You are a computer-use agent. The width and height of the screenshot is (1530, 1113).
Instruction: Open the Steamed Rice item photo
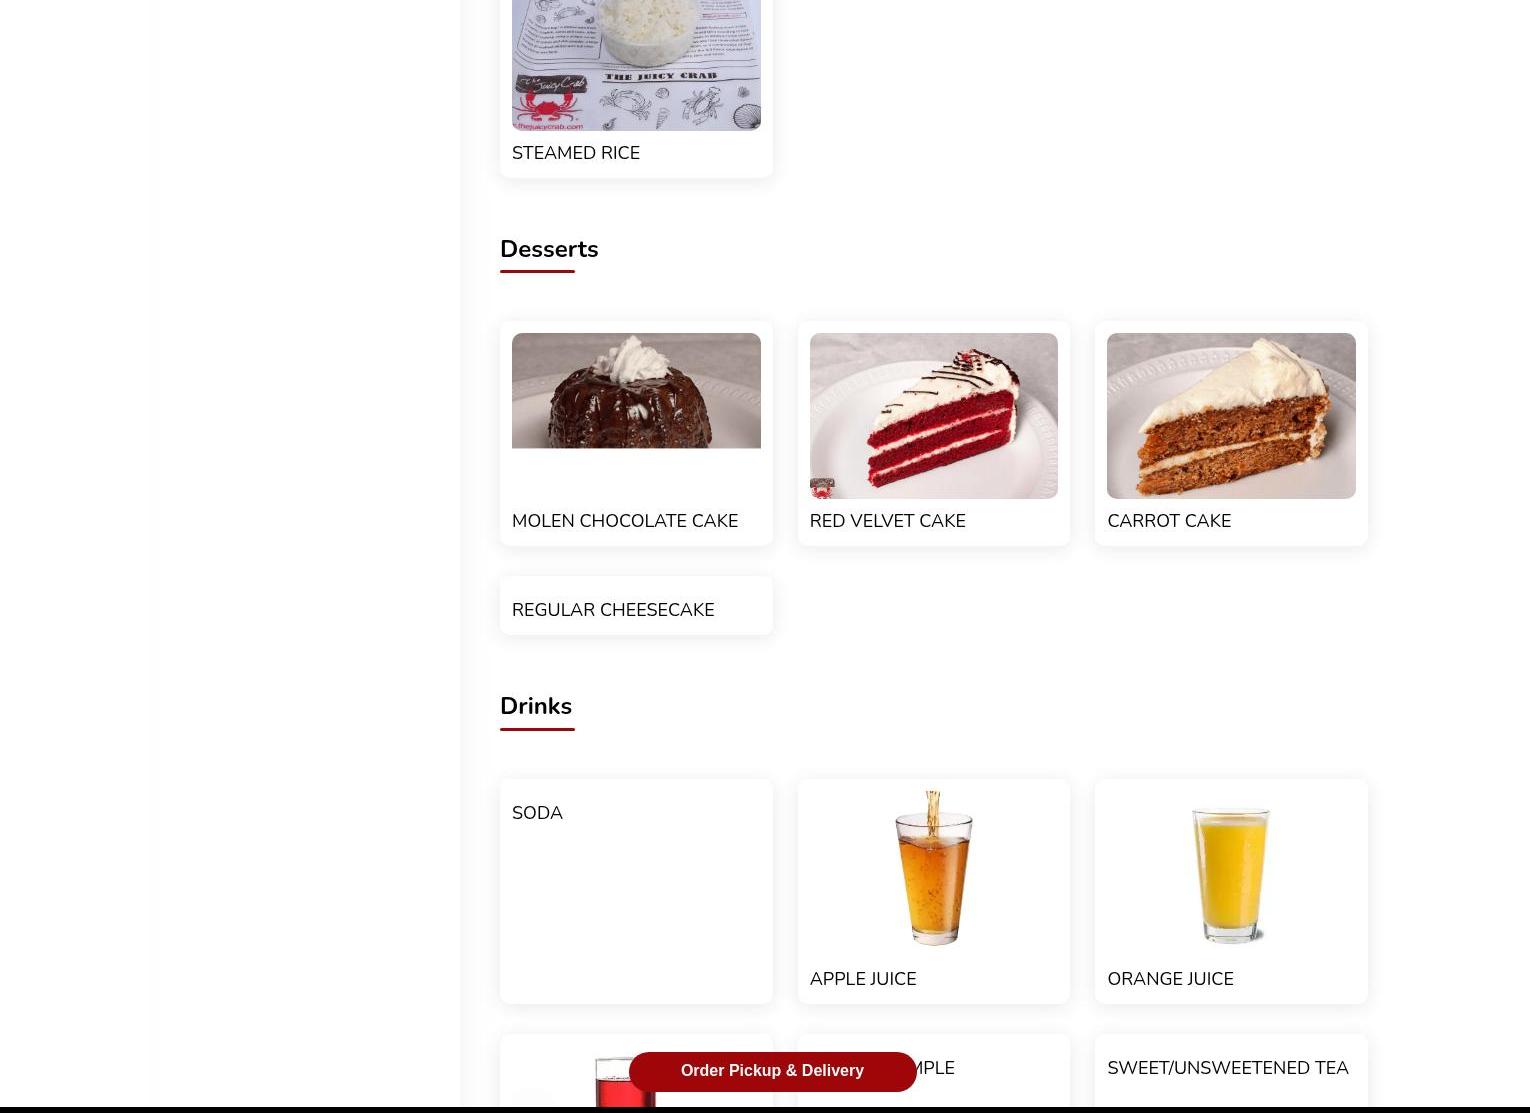point(636,65)
